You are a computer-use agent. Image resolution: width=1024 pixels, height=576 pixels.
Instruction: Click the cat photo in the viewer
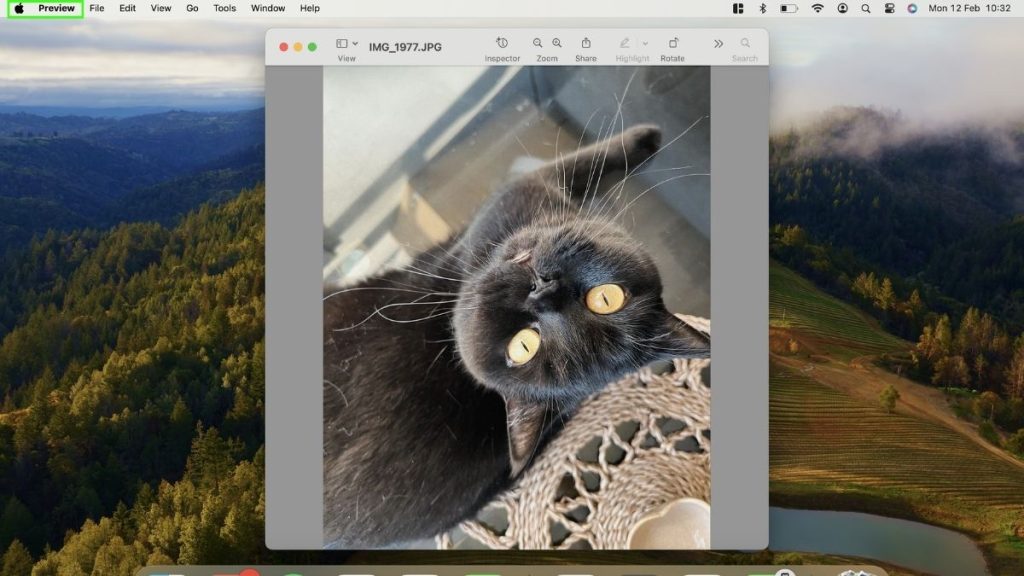517,307
